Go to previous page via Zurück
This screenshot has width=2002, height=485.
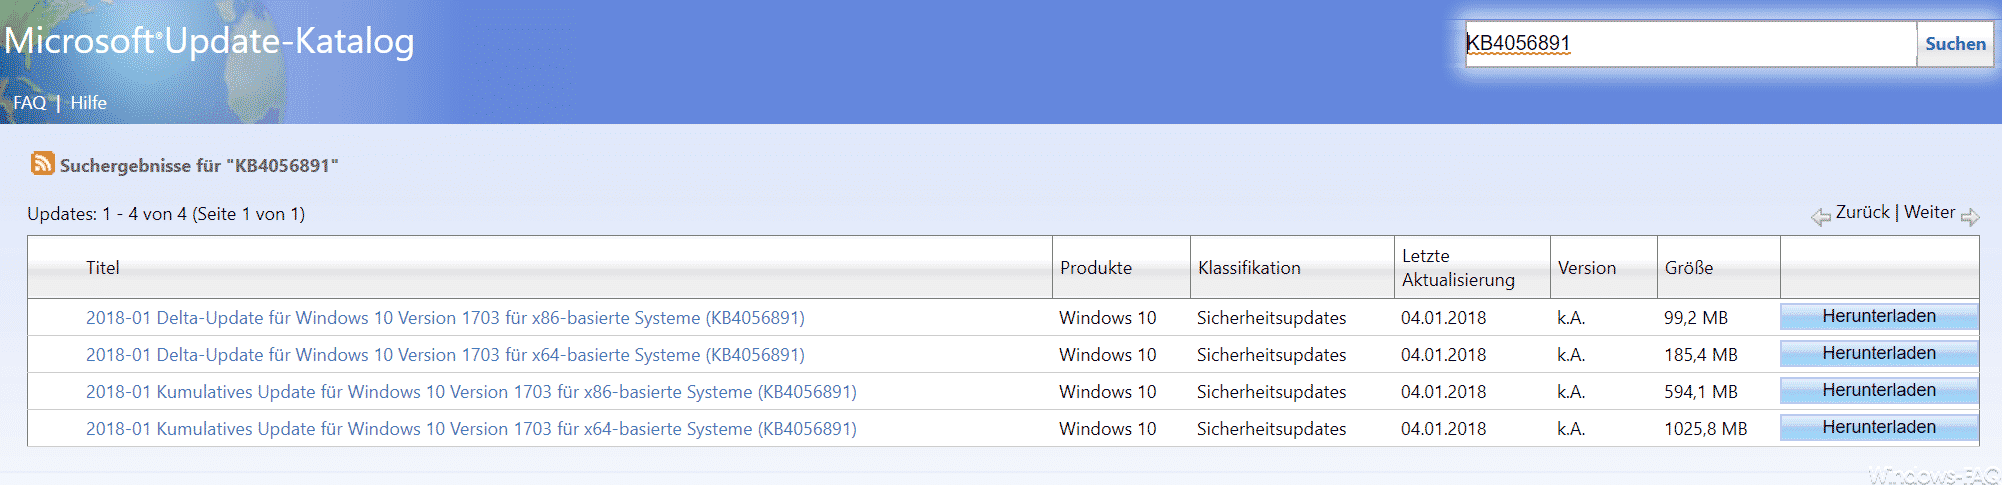point(1862,212)
